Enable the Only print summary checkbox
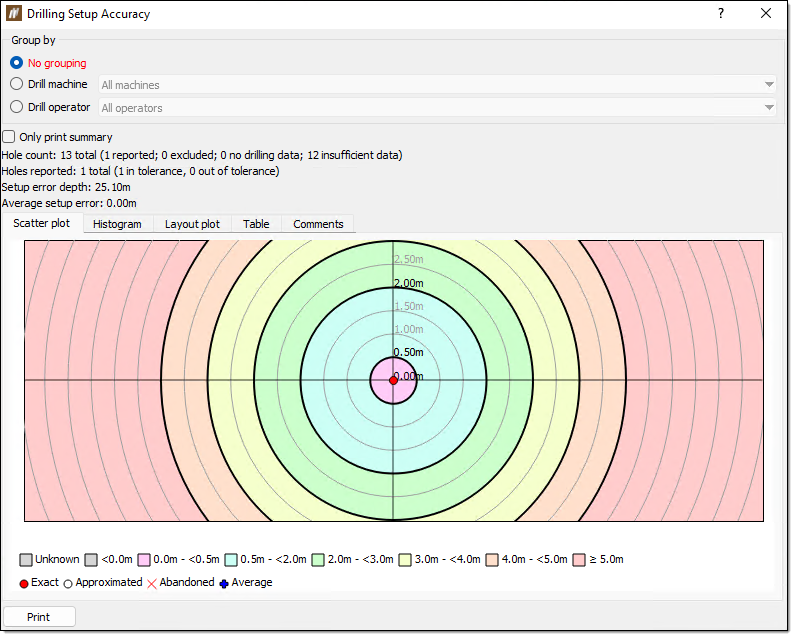This screenshot has height=637, width=794. click(9, 137)
